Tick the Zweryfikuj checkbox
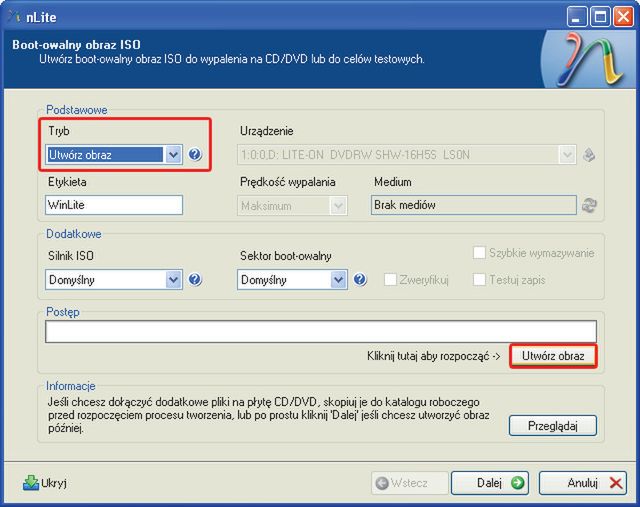 click(x=390, y=280)
